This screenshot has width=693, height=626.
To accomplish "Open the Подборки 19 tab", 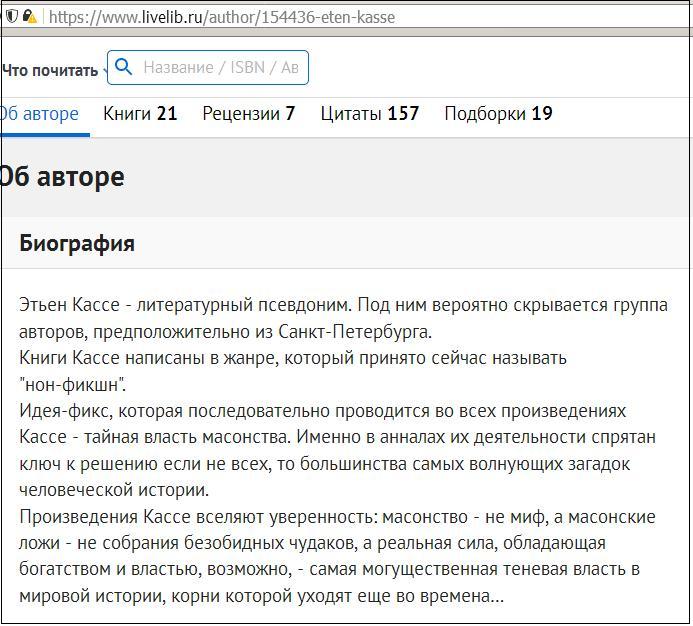I will tap(499, 114).
